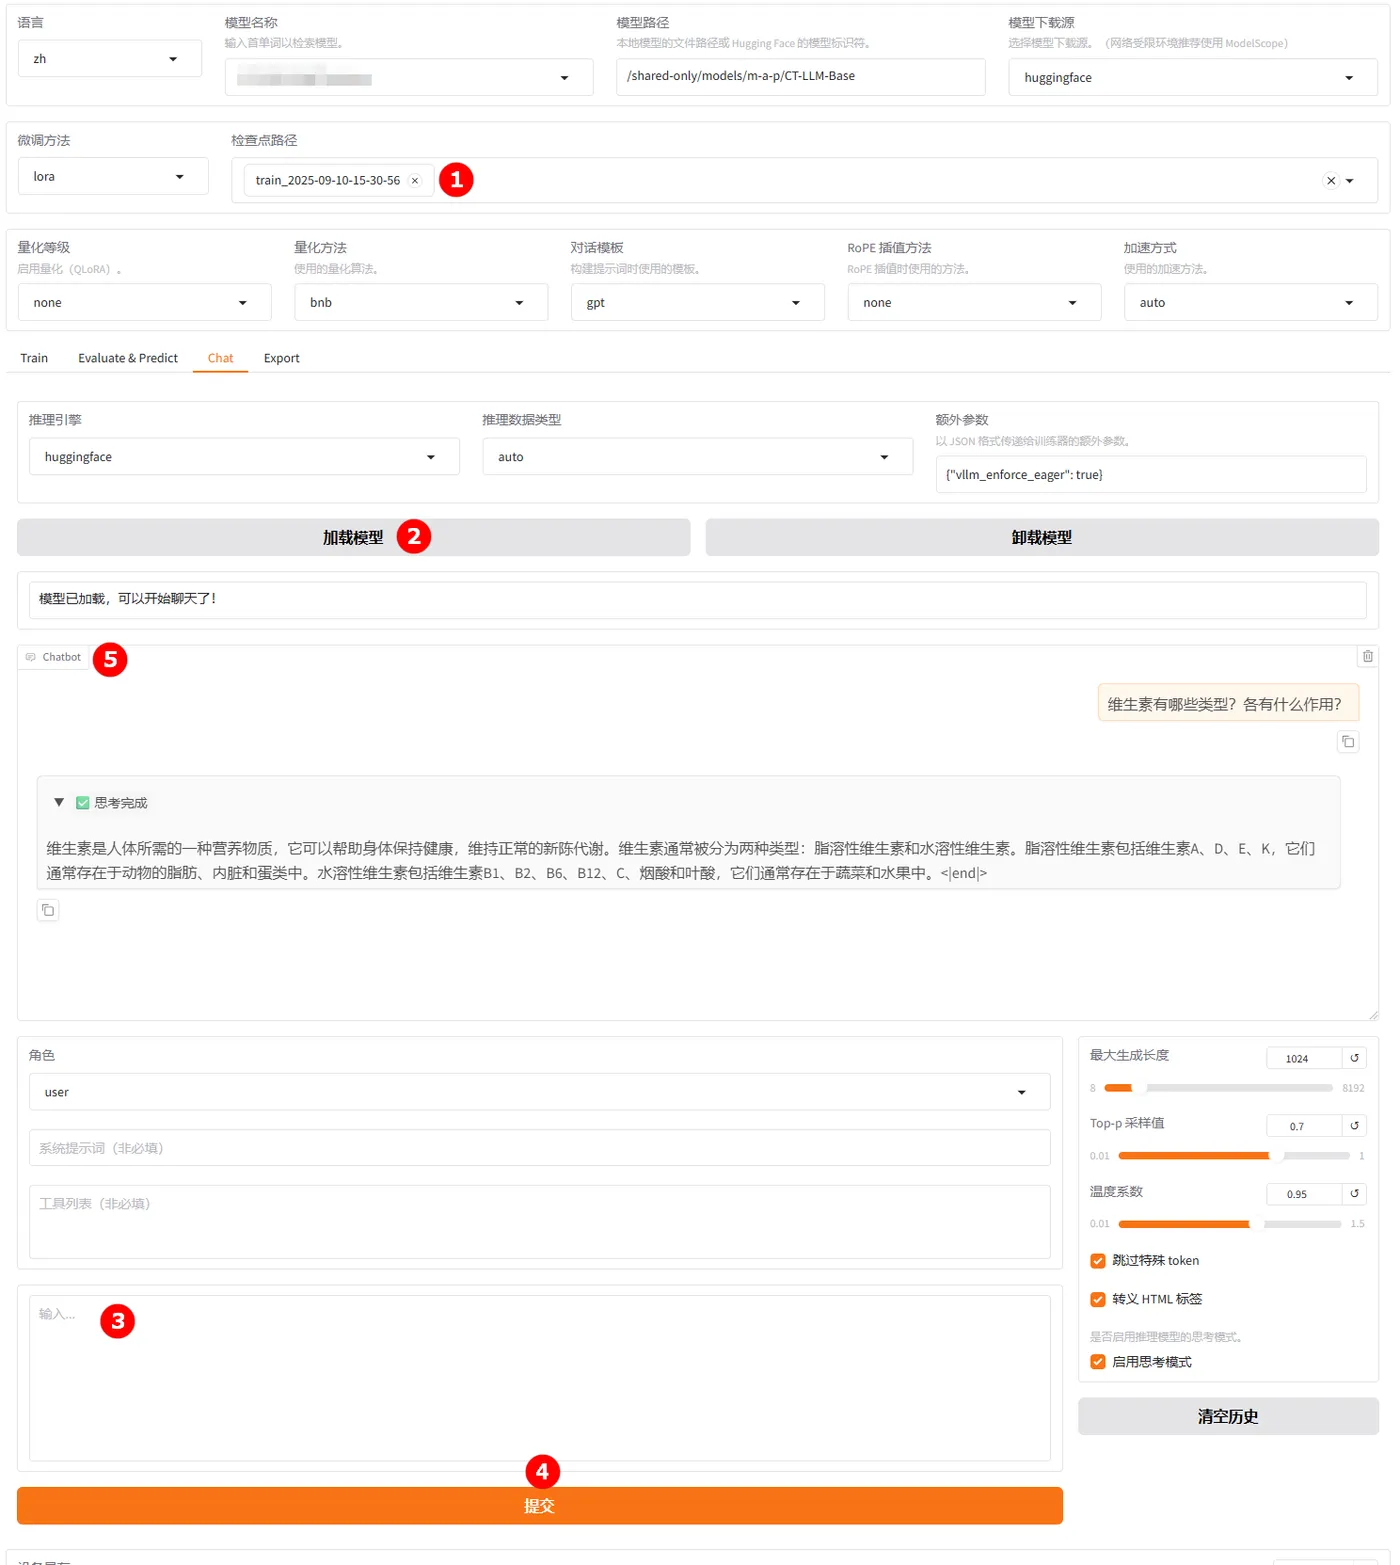Open the RoPE interpolation method dropdown
This screenshot has height=1565, width=1400.
click(x=974, y=303)
